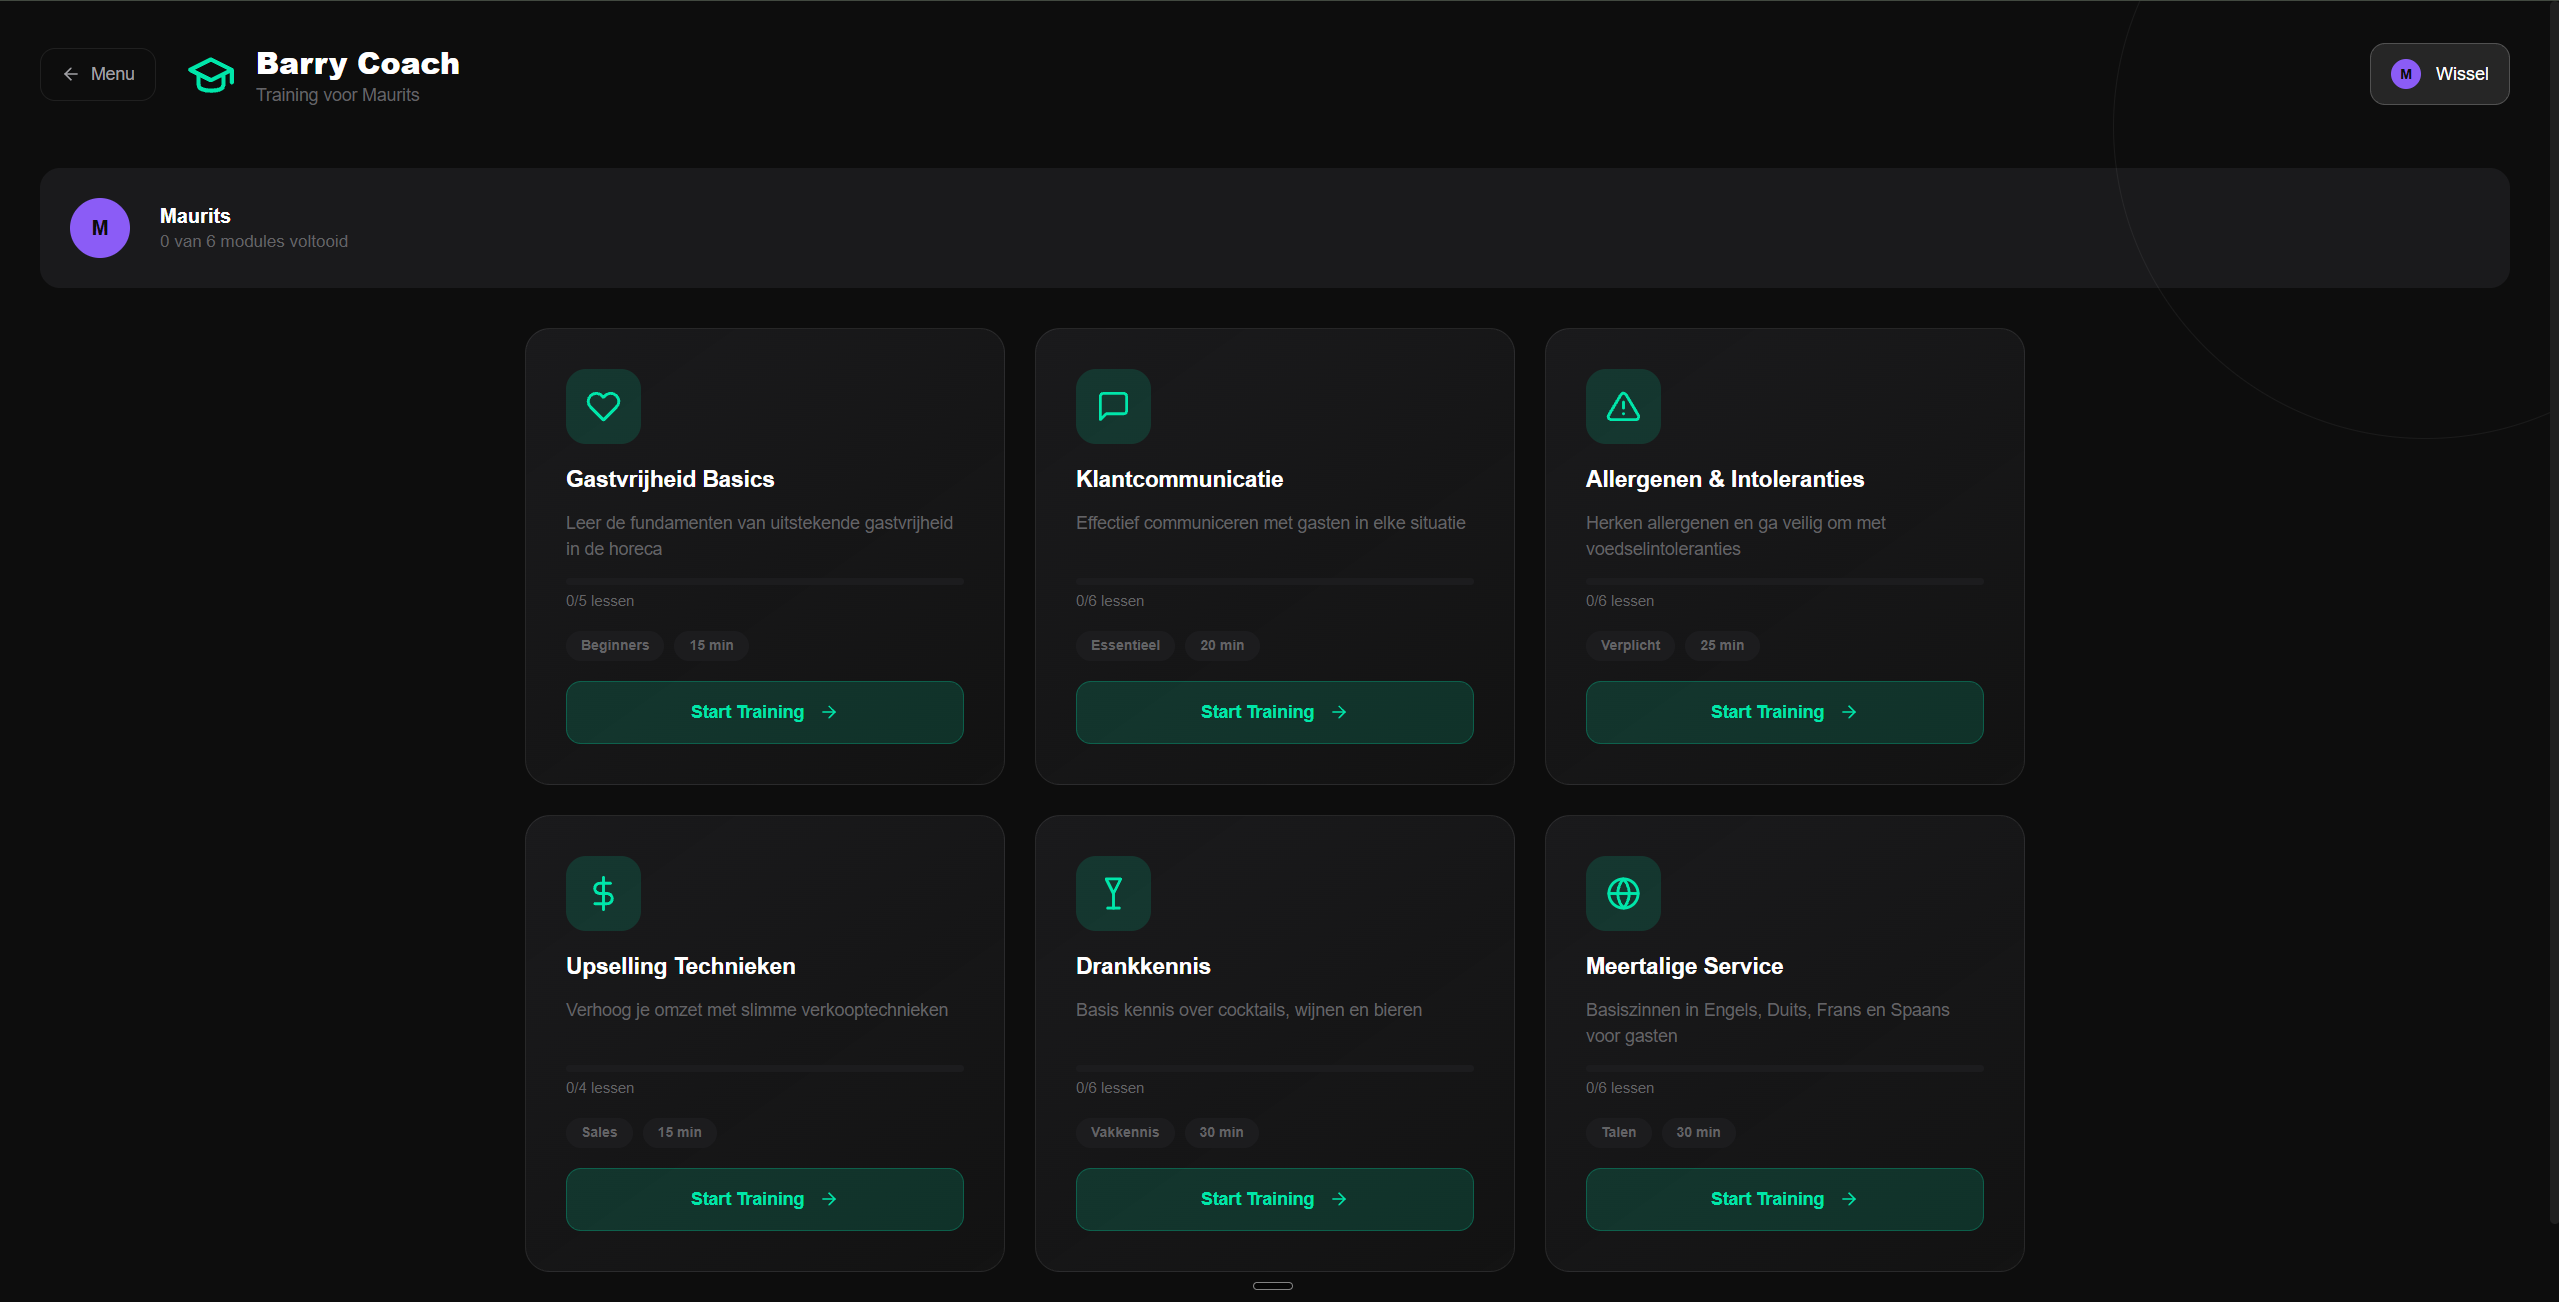Click the globe icon on Meertalige Service
Screen dimensions: 2559x1302
tap(1623, 893)
